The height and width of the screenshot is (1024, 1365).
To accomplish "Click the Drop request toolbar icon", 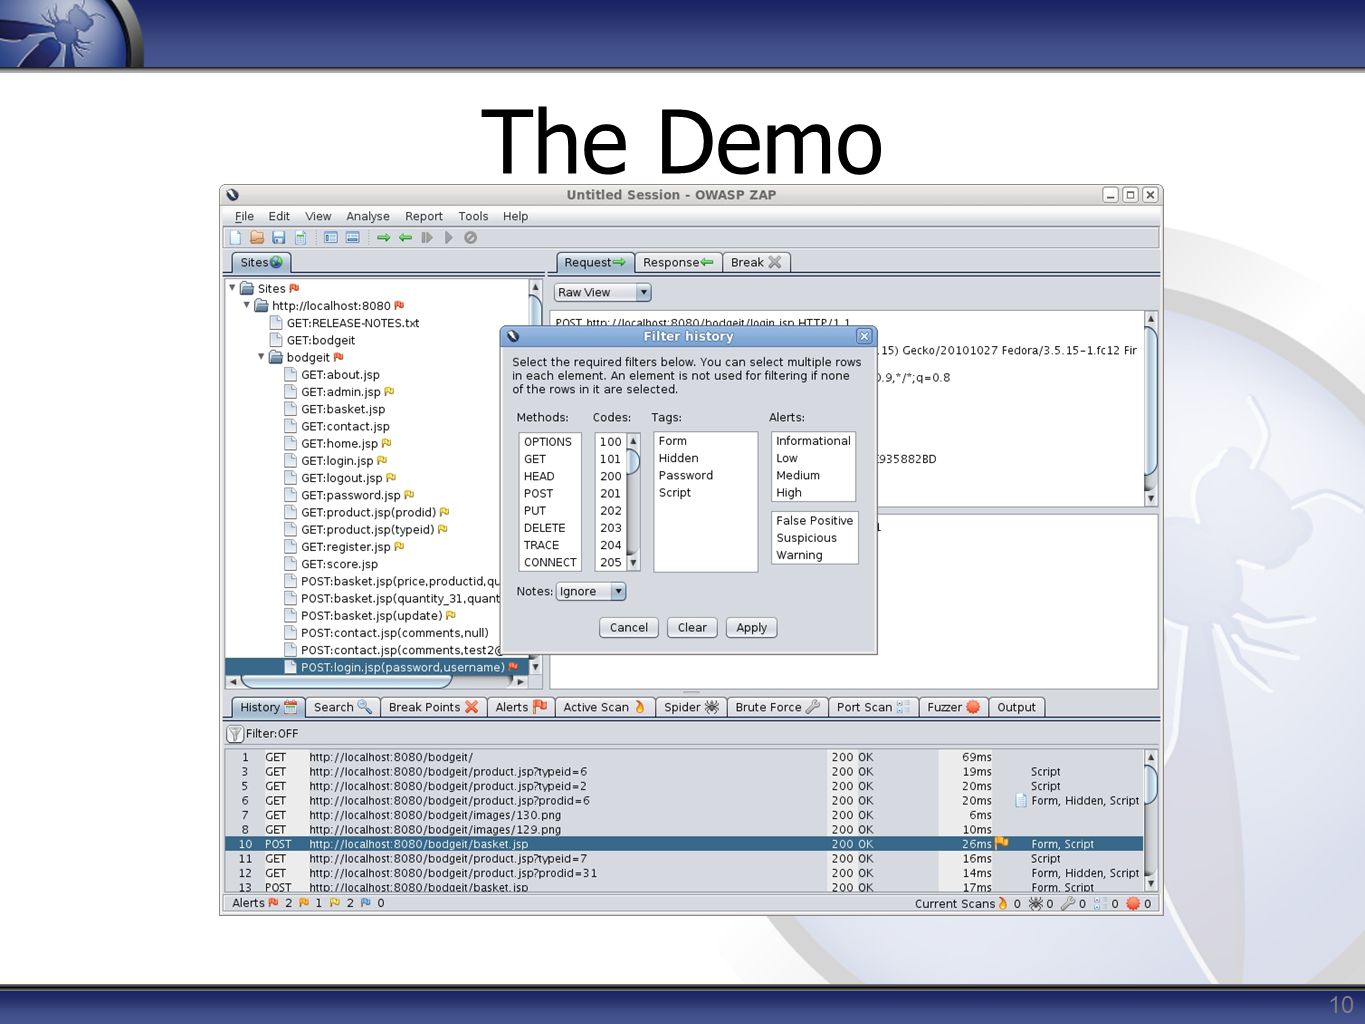I will (470, 238).
